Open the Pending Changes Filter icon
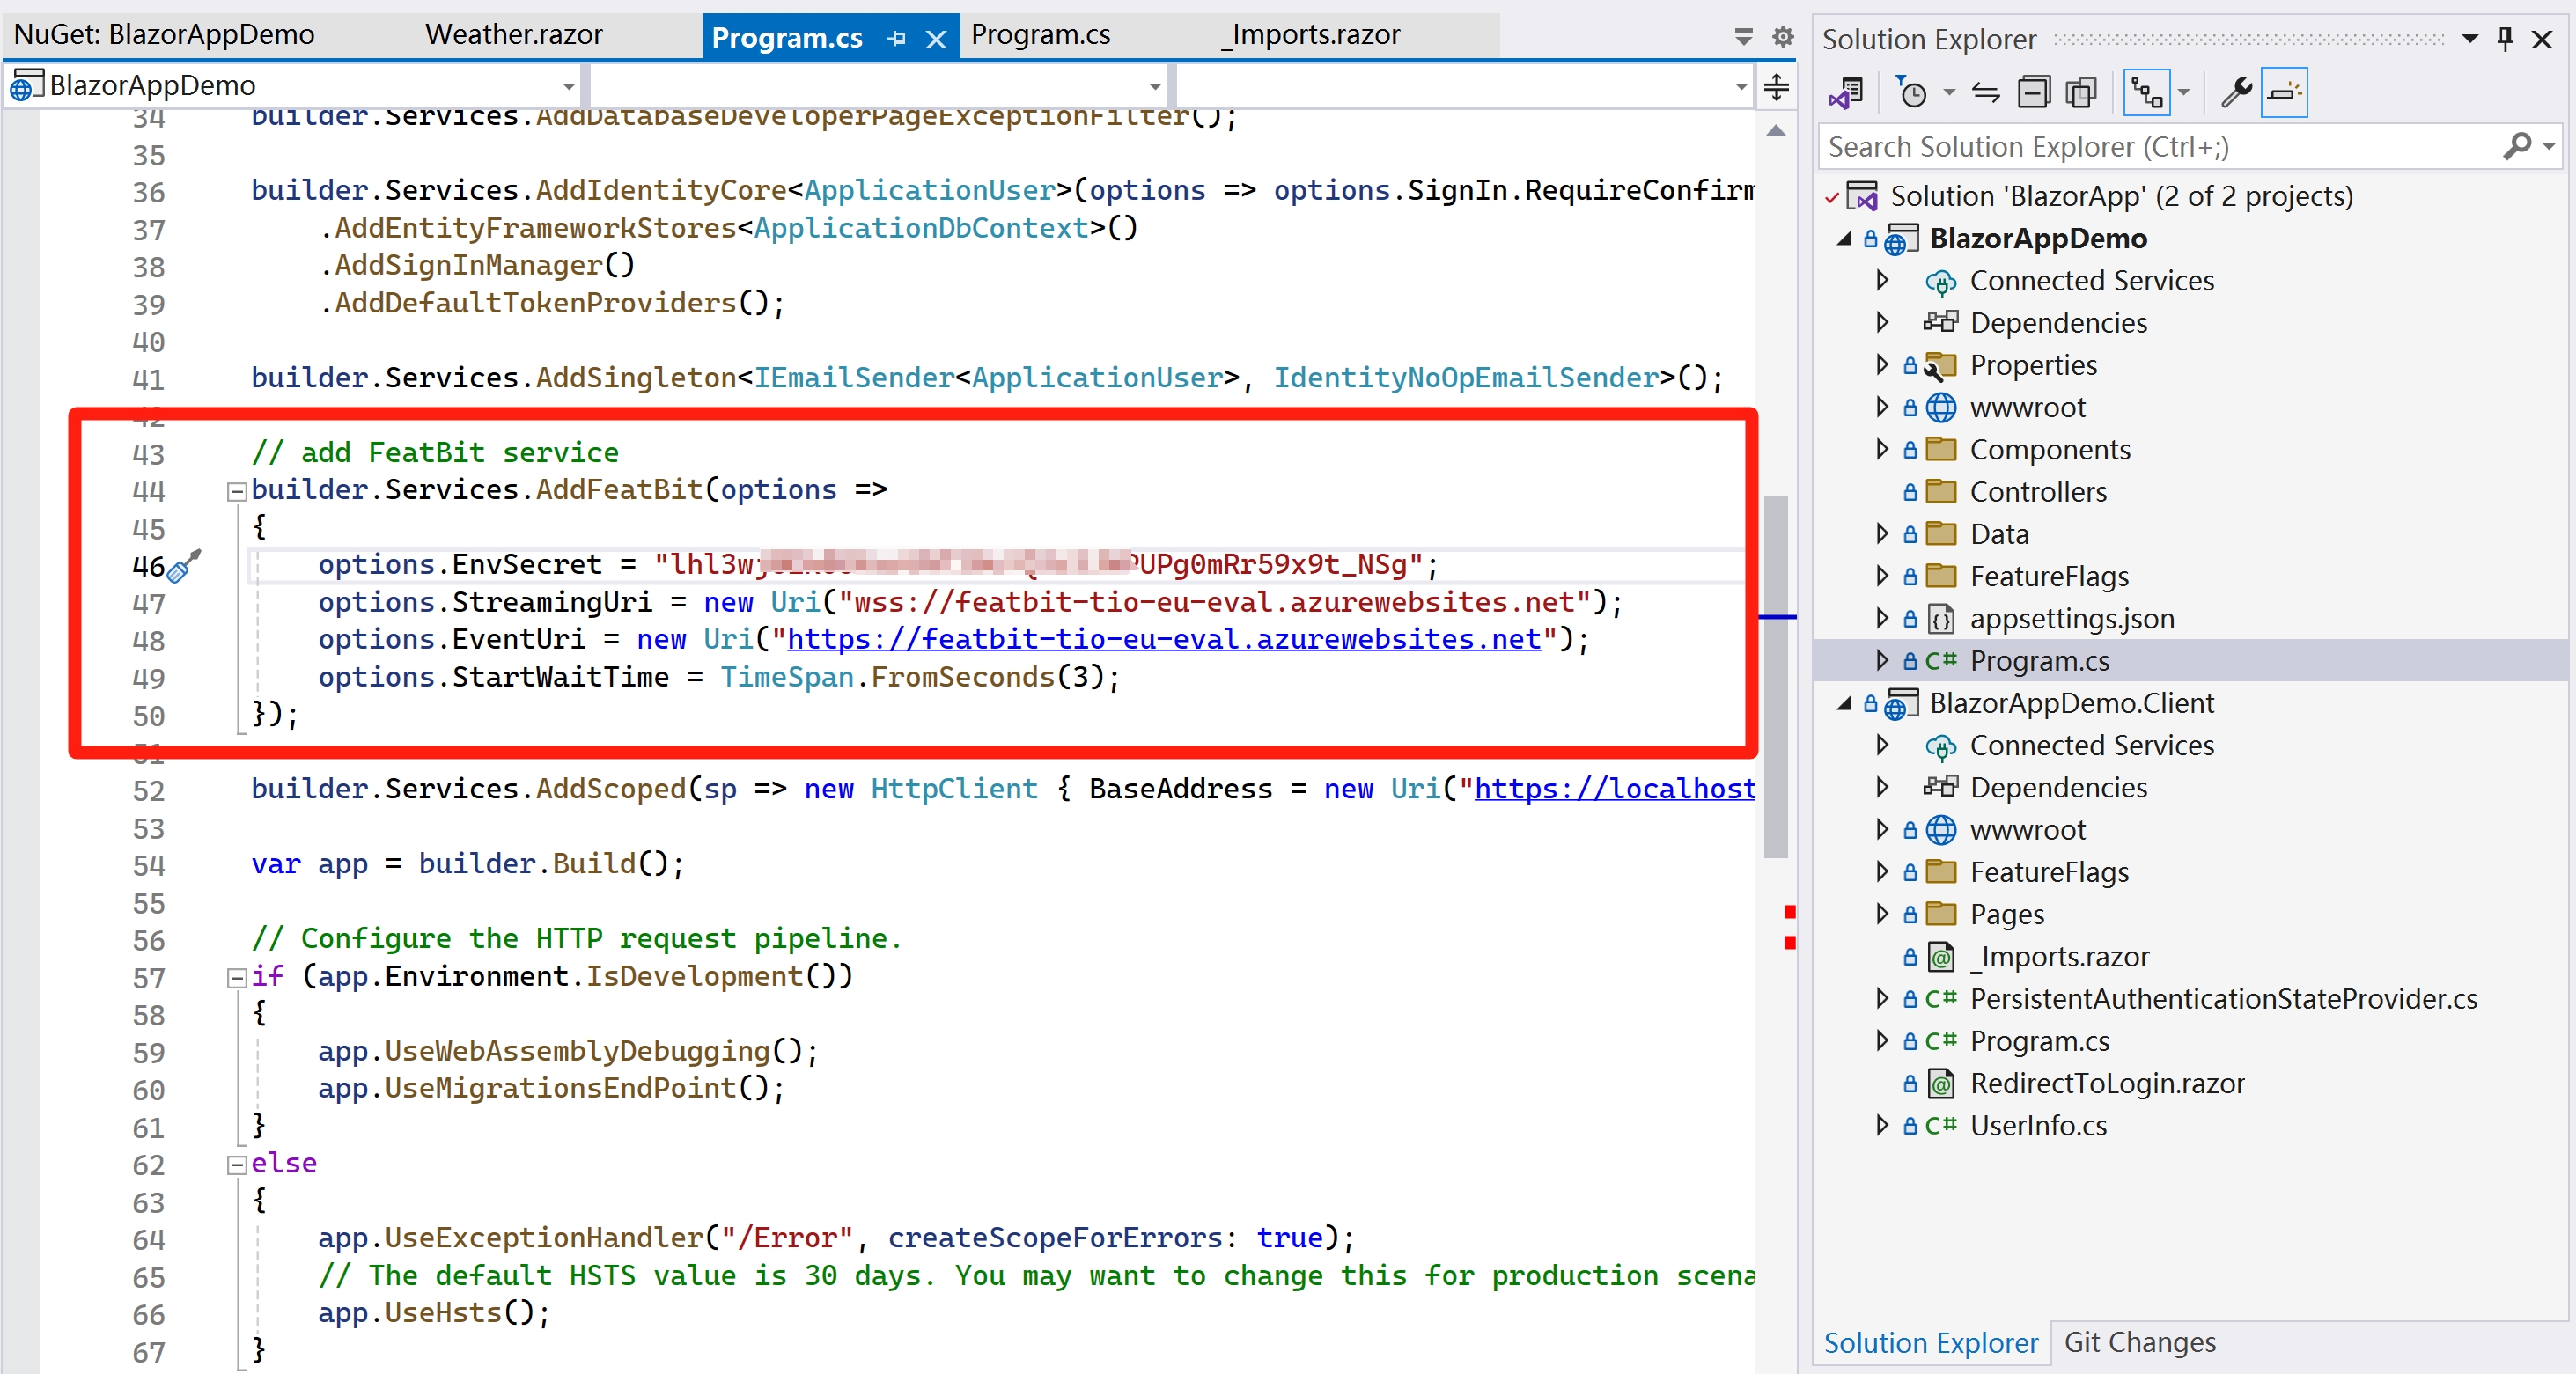 point(1911,93)
